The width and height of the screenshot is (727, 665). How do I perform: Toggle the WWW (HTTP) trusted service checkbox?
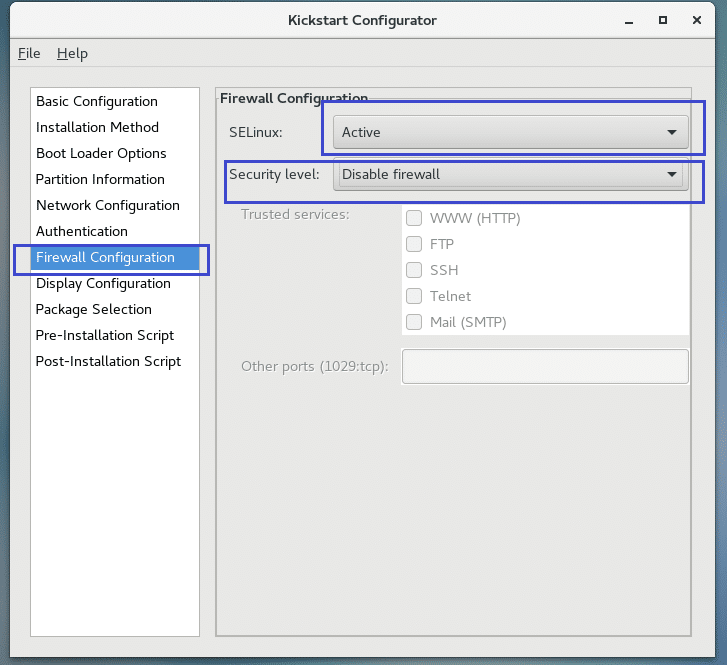(x=414, y=218)
